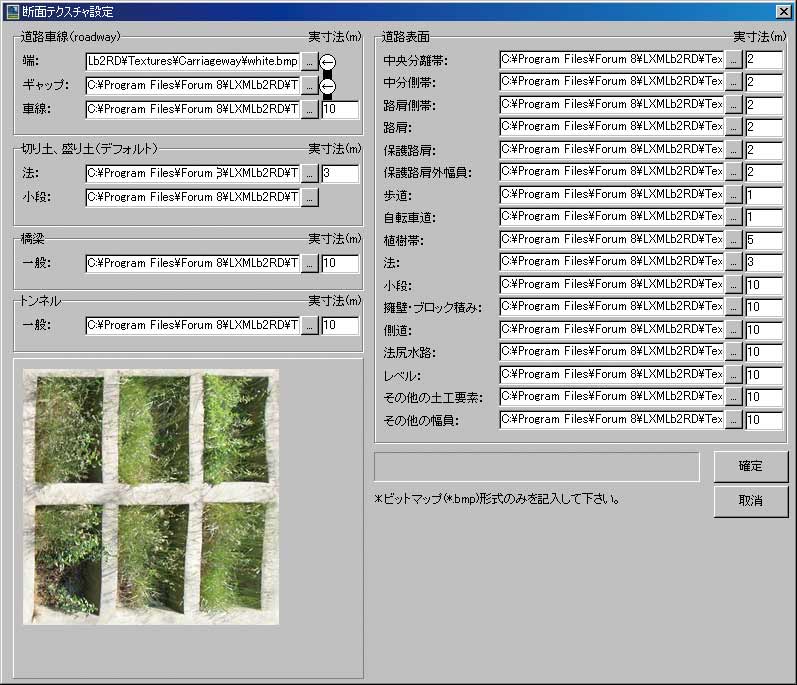Confirm settings with 確定 button
Screen dimensions: 797x685
(x=751, y=466)
